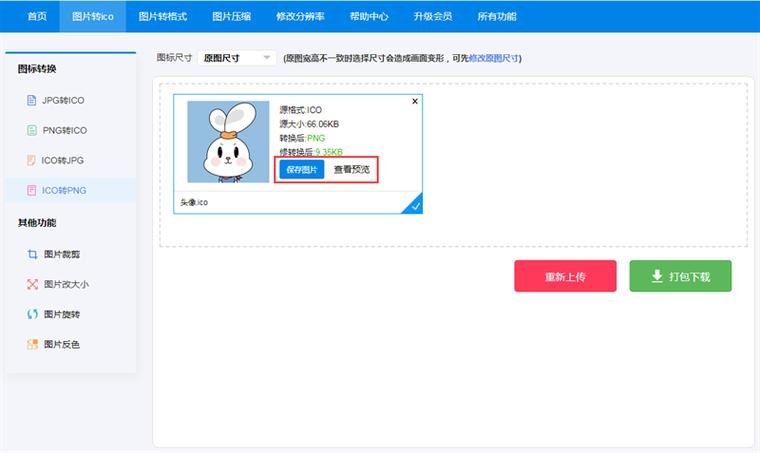Image resolution: width=760 pixels, height=453 pixels.
Task: Click the 图片反色 invert icon
Action: point(32,344)
